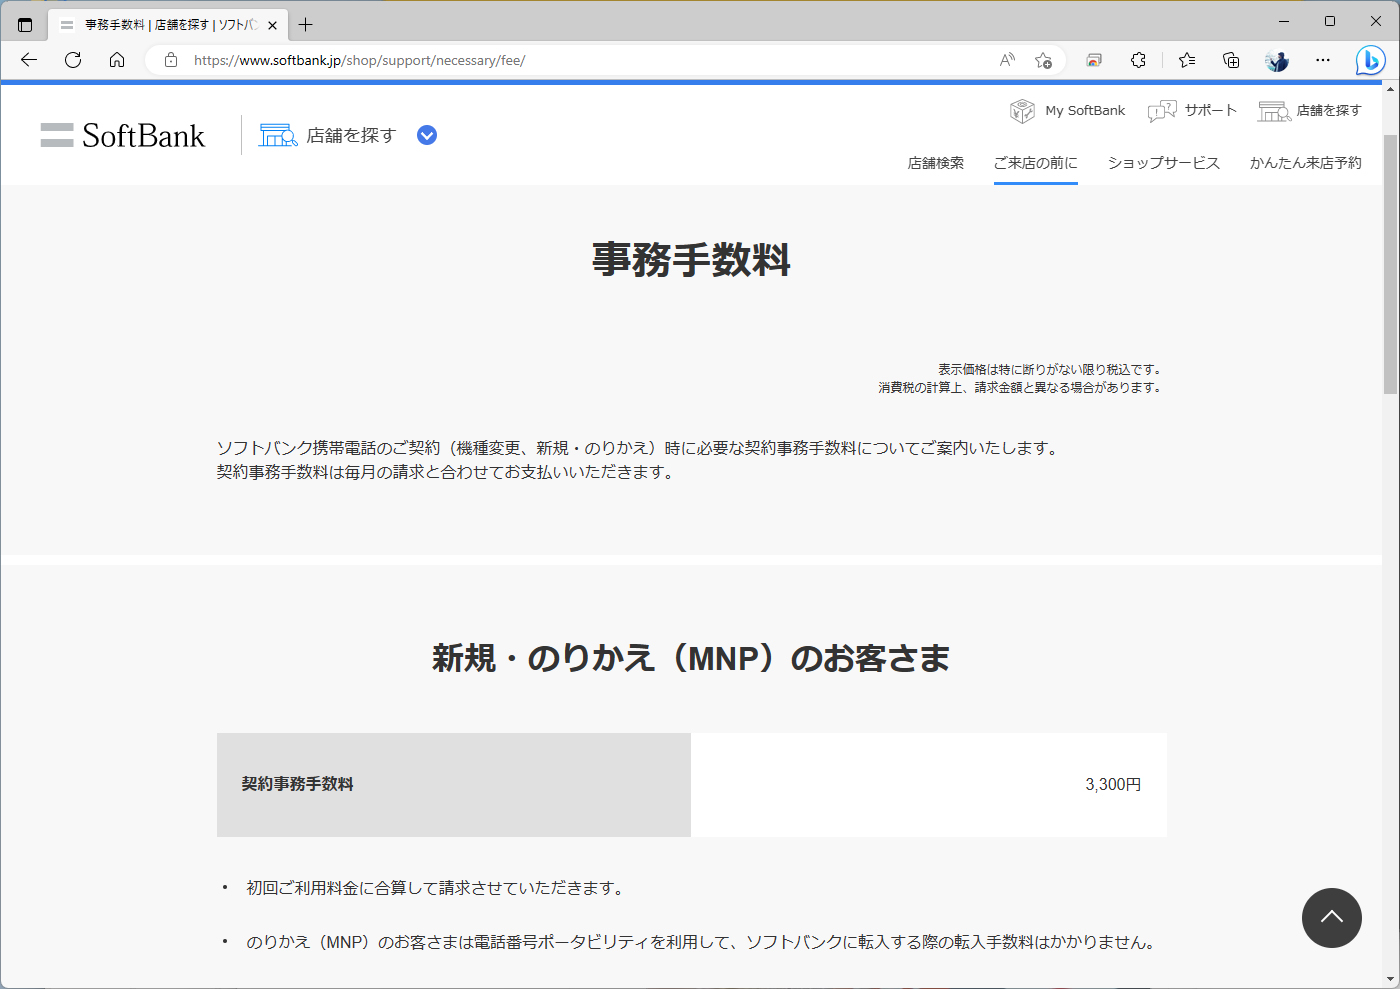The height and width of the screenshot is (989, 1400).
Task: Open the top-right 店舗を探す link
Action: pyautogui.click(x=1329, y=111)
